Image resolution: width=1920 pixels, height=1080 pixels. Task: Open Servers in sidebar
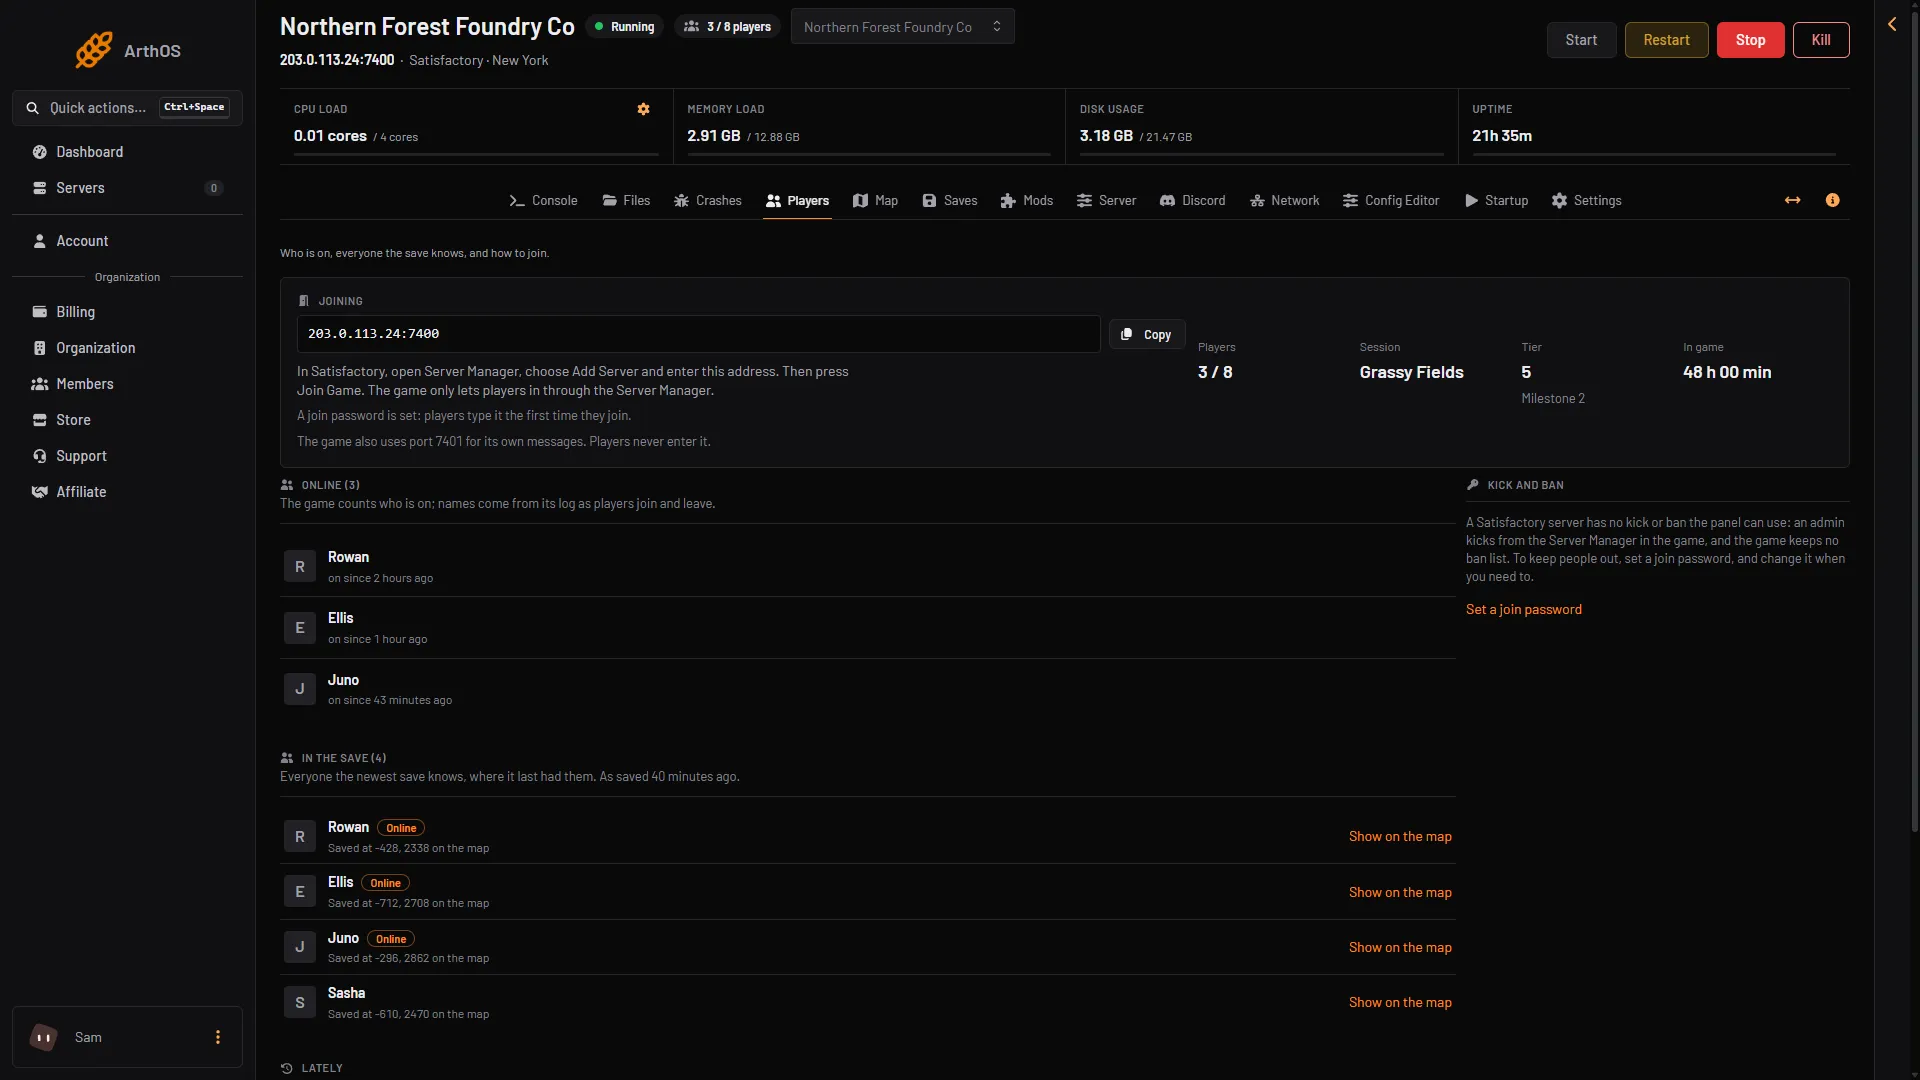point(127,188)
